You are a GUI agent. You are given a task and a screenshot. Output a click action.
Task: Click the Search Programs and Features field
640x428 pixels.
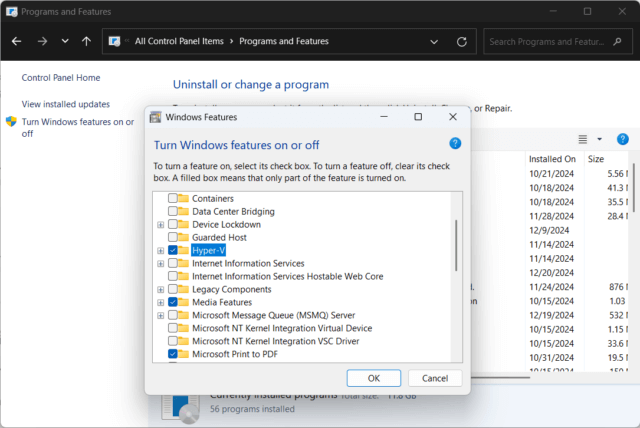[557, 41]
